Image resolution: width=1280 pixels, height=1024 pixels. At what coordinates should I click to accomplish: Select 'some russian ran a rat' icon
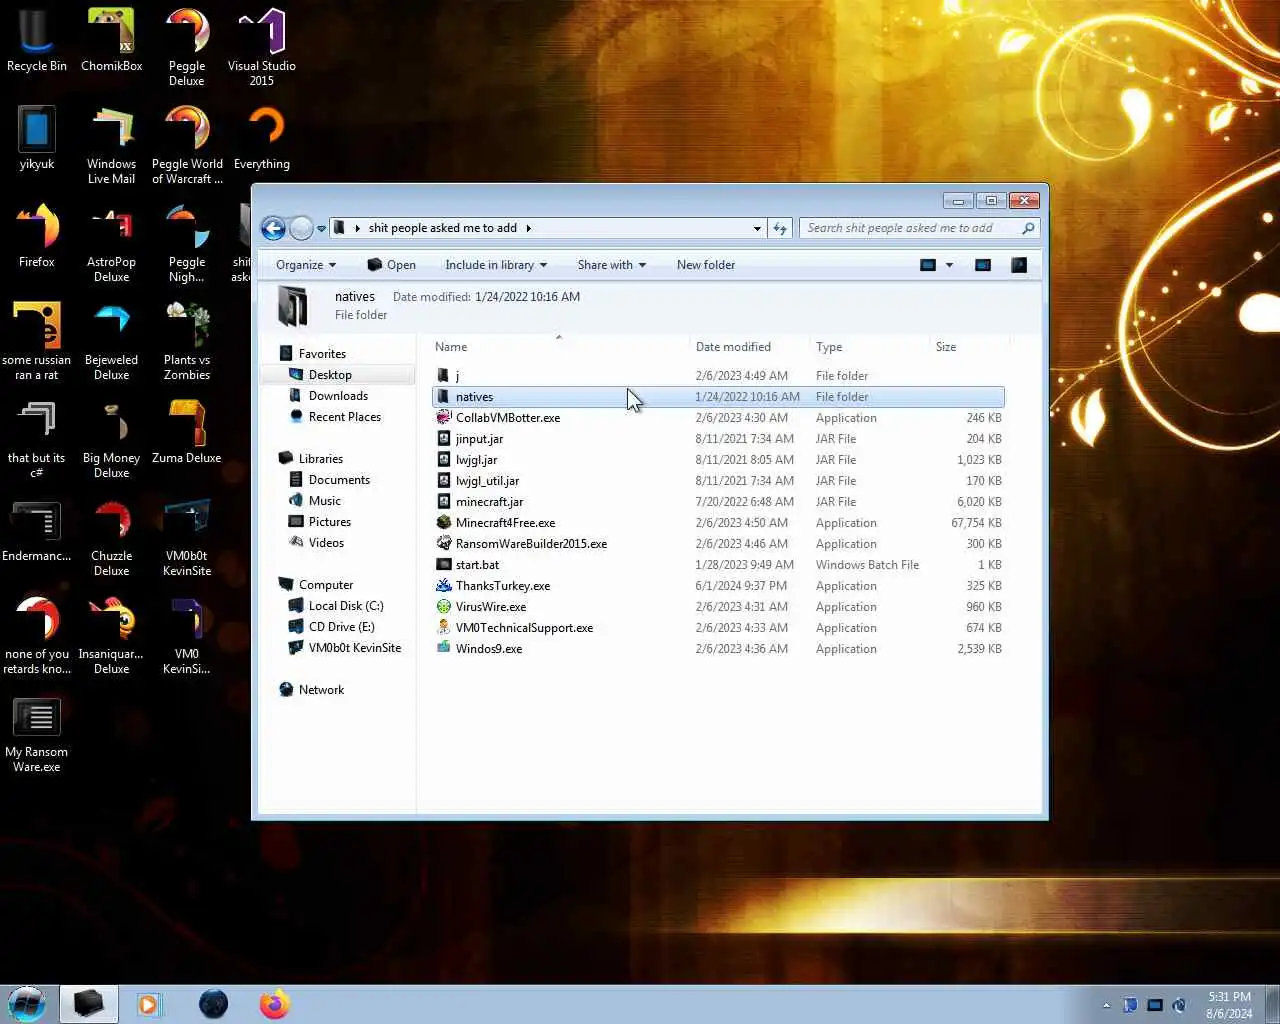(x=37, y=342)
